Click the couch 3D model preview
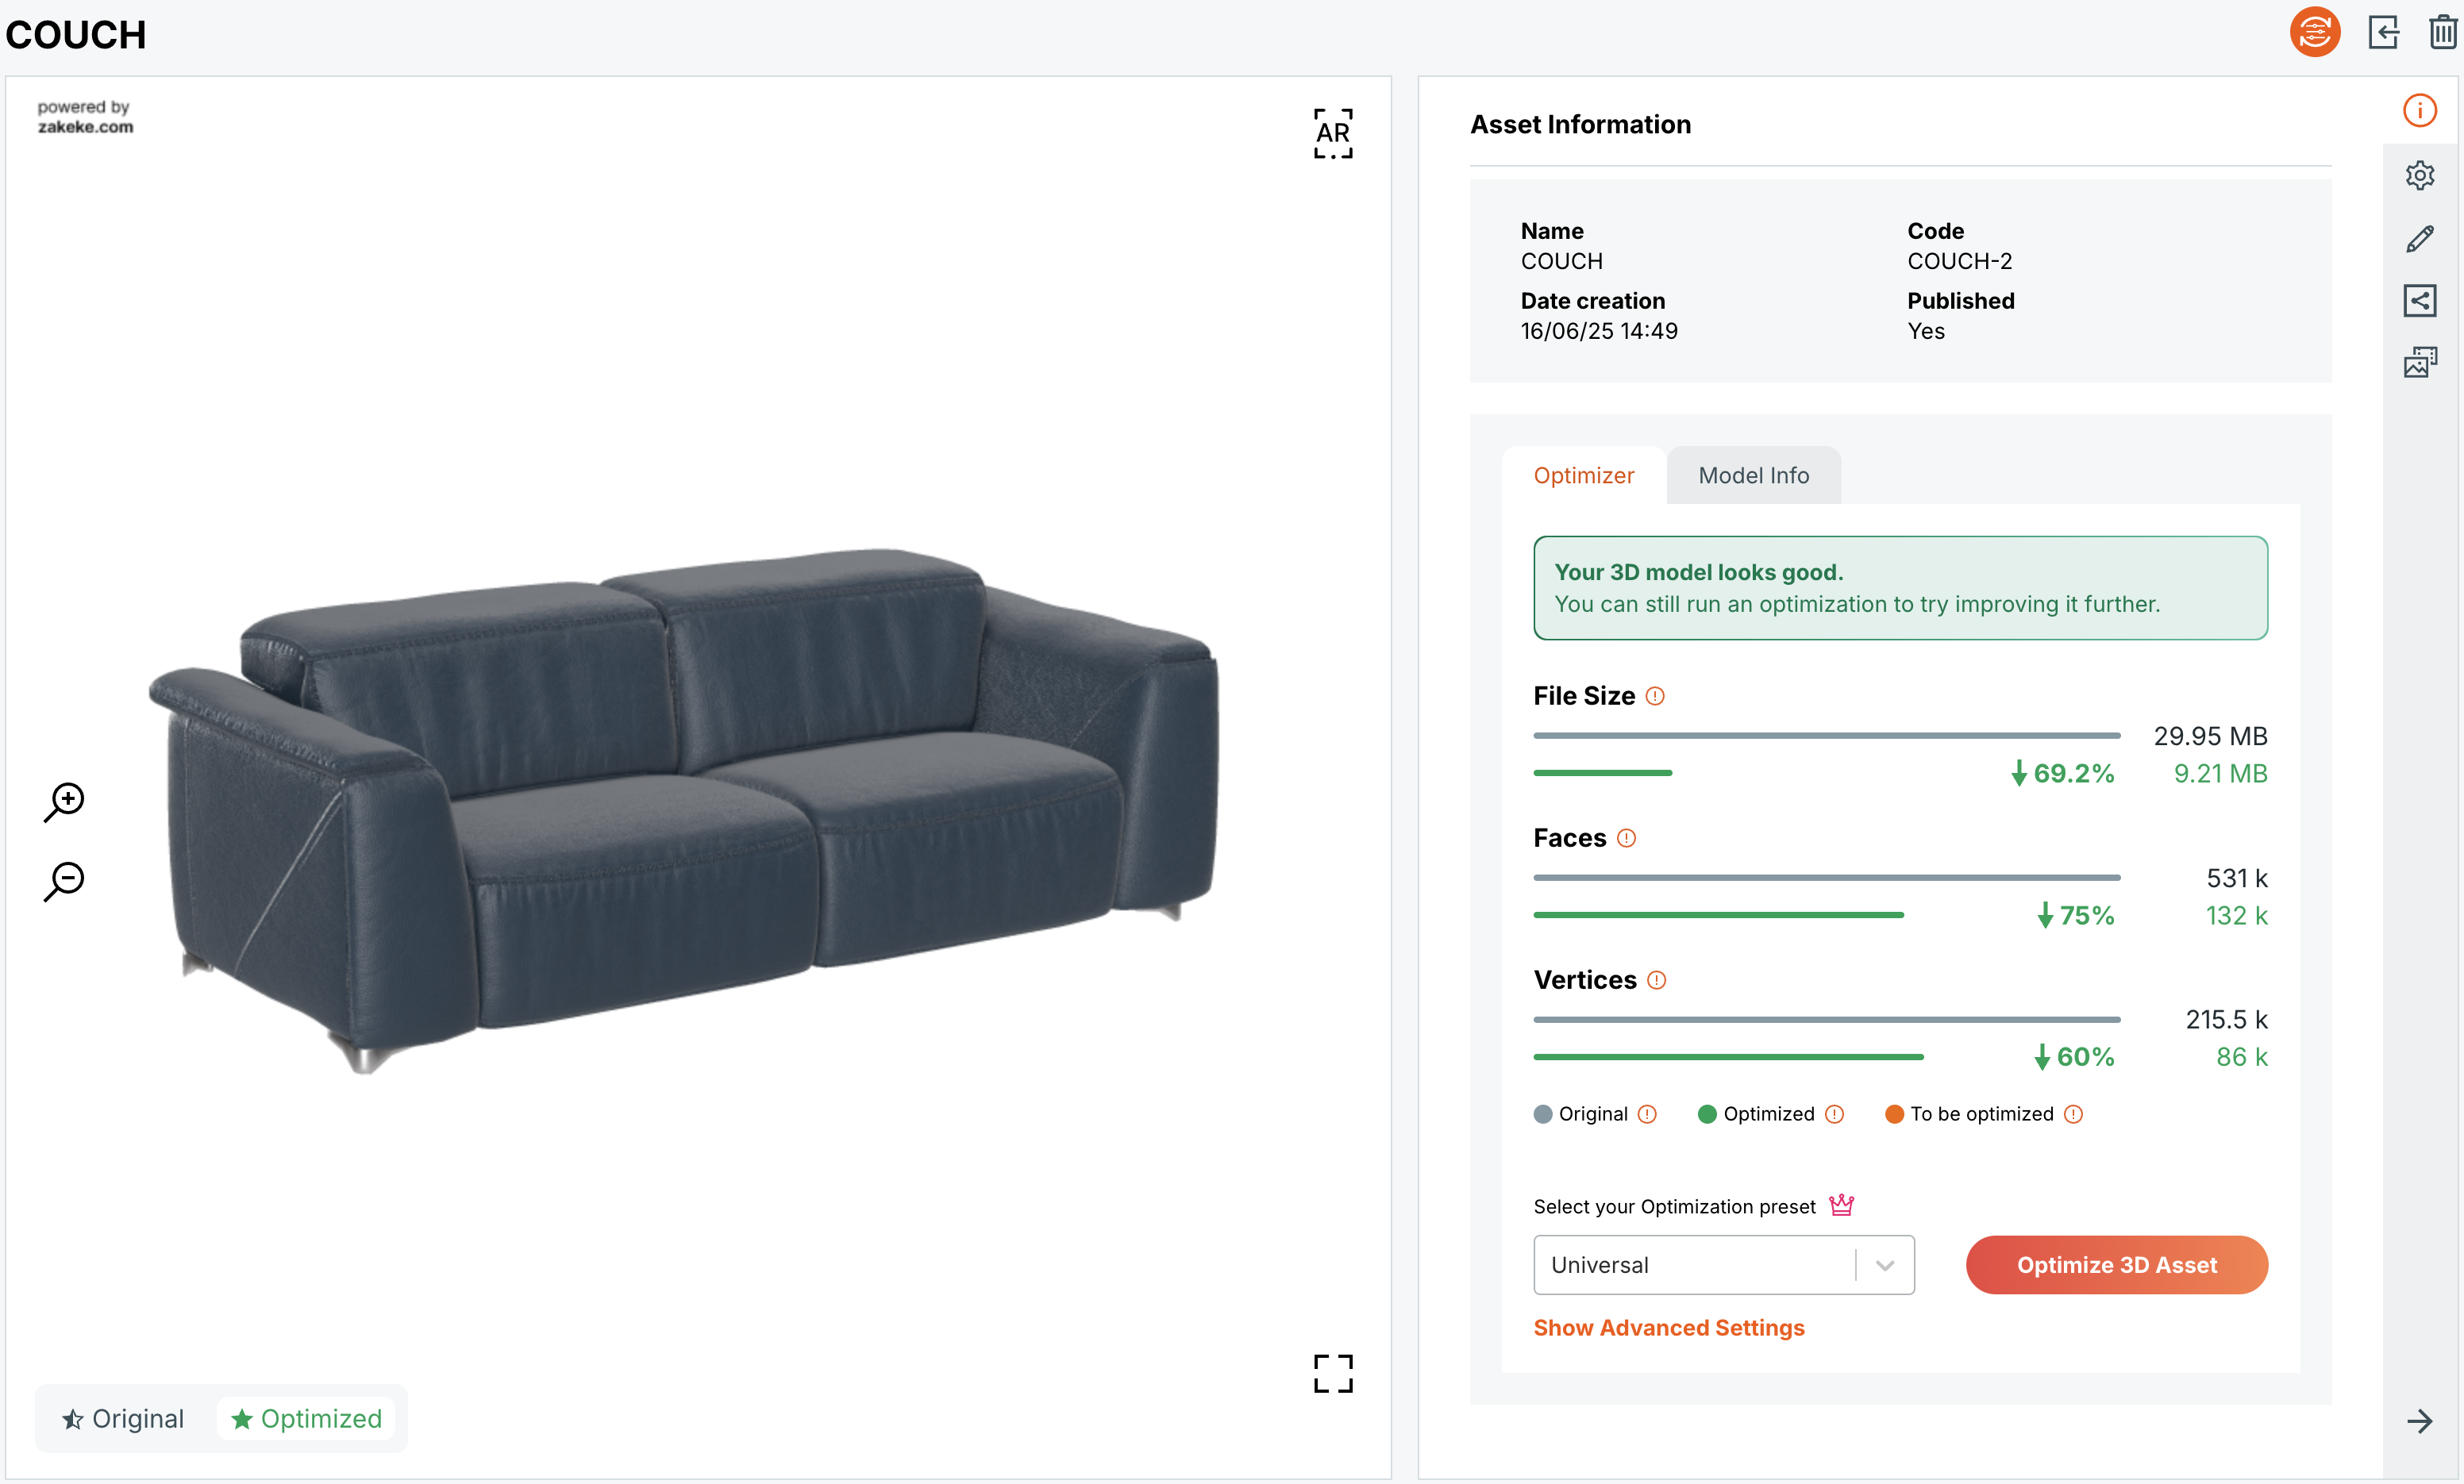Screen dimensions: 2464x1484 coord(684,810)
